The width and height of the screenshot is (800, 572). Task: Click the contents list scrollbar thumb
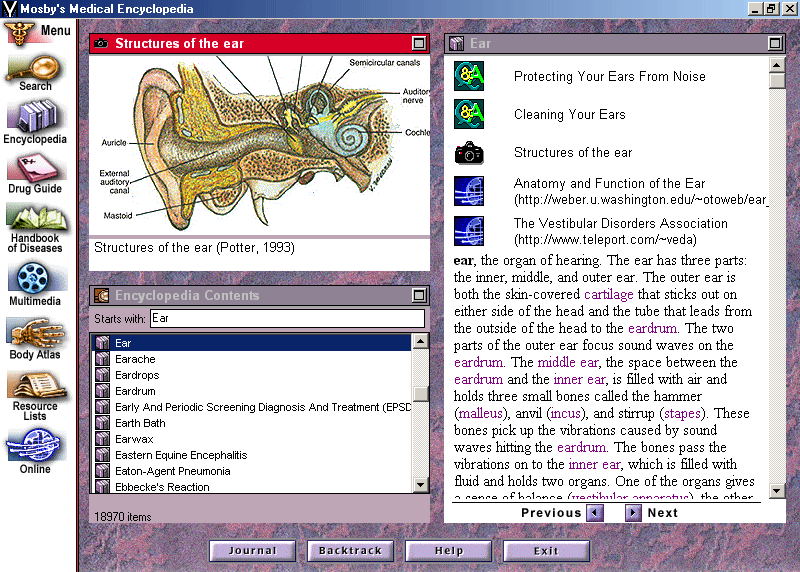[420, 394]
